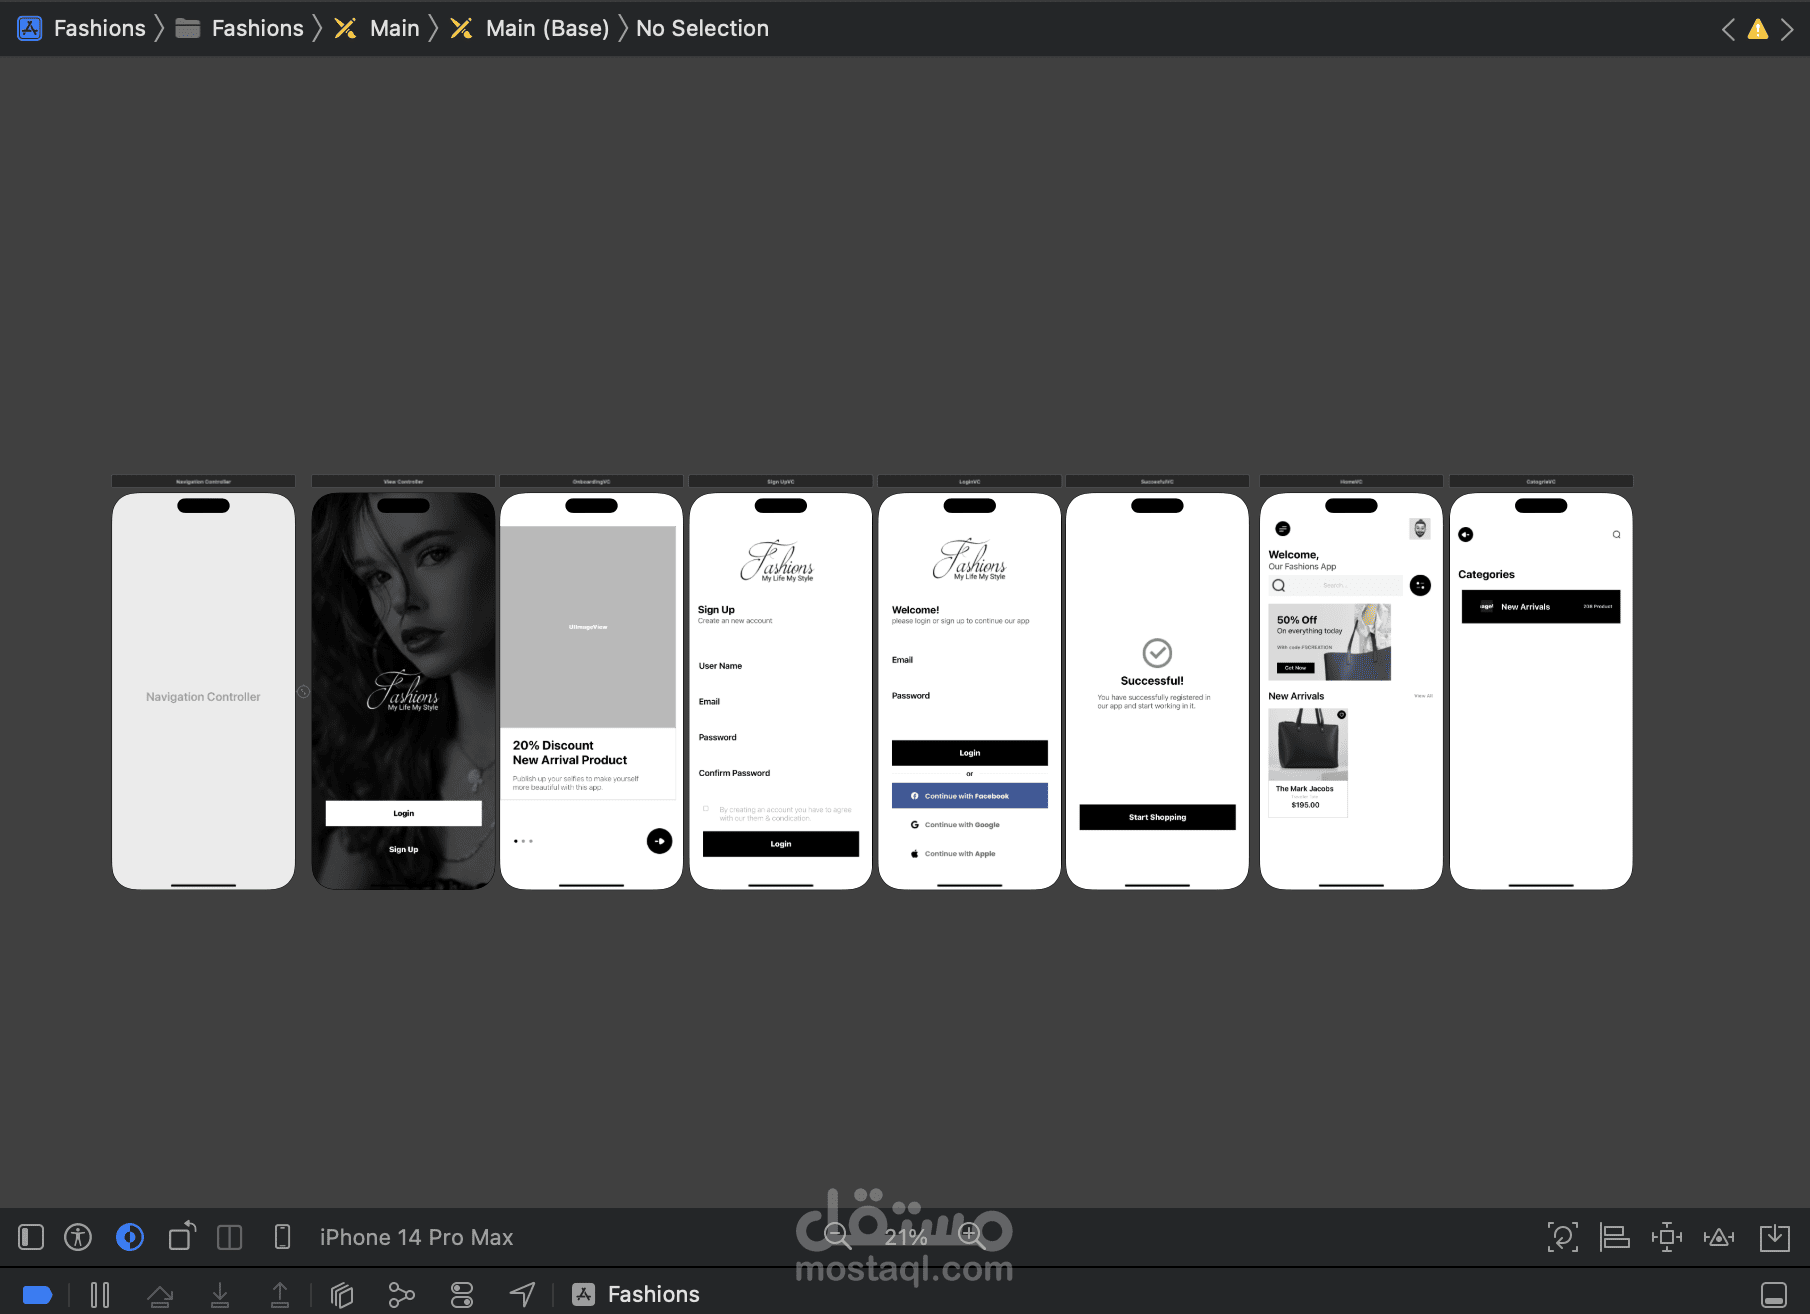Toggle light/dark appearance button
Image resolution: width=1810 pixels, height=1314 pixels.
(x=130, y=1237)
